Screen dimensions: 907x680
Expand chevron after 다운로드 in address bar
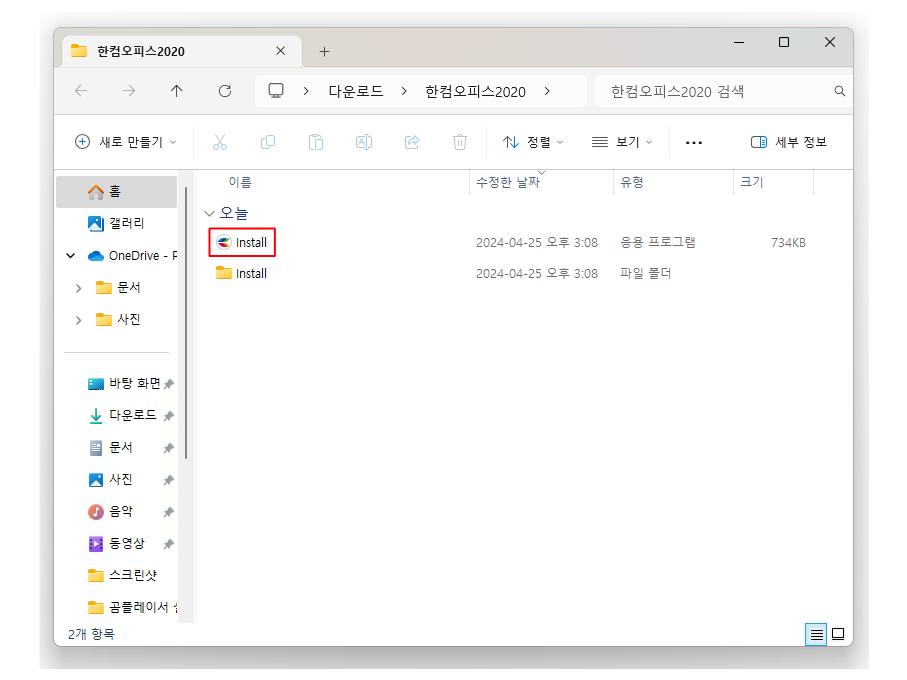[x=404, y=91]
